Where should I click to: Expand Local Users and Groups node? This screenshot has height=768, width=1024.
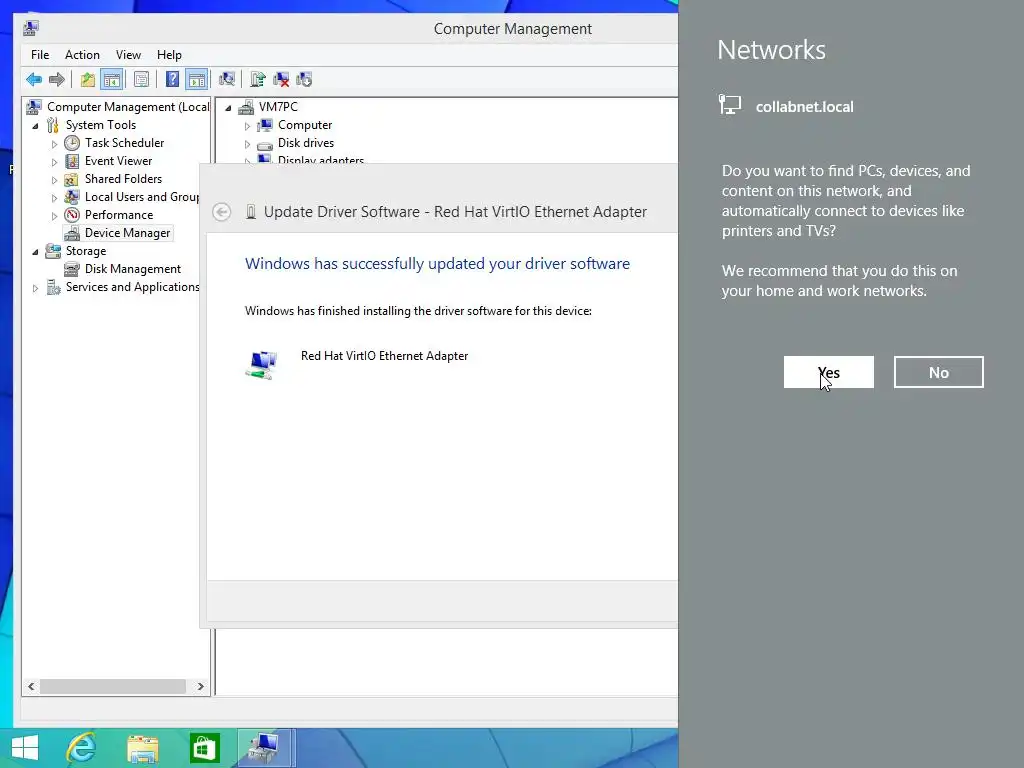54,197
